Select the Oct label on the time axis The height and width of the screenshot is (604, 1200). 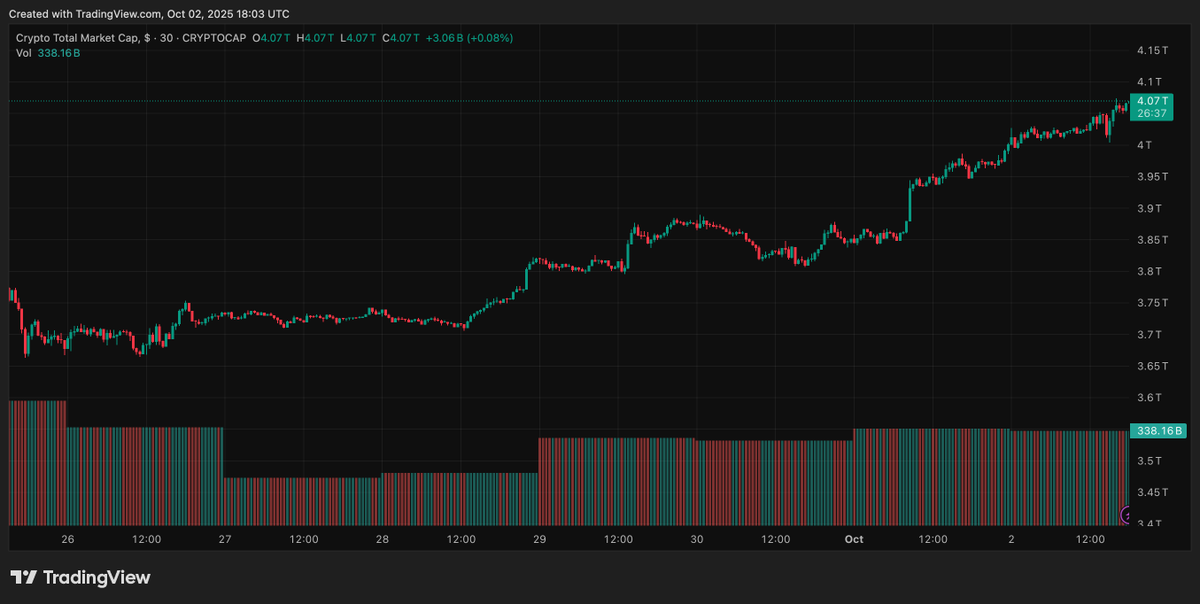(x=853, y=539)
